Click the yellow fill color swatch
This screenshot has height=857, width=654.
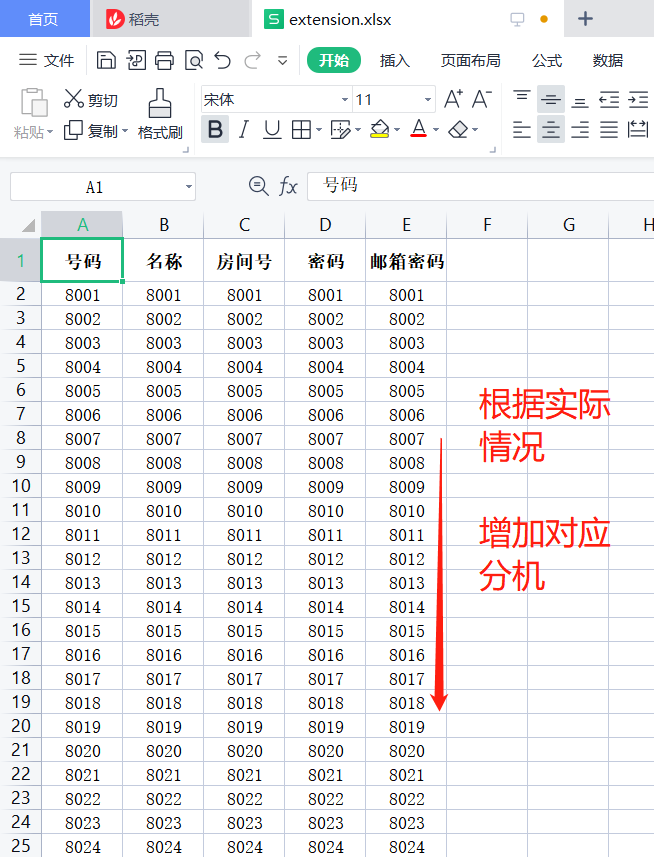(x=379, y=130)
